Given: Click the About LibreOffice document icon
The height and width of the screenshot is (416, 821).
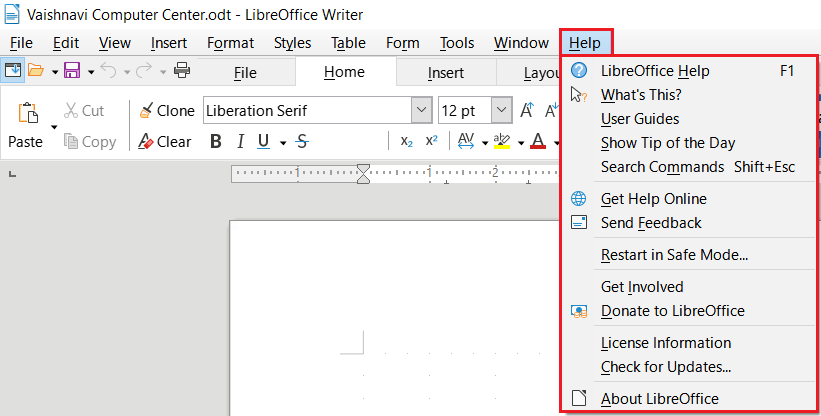Looking at the screenshot, I should tap(579, 398).
